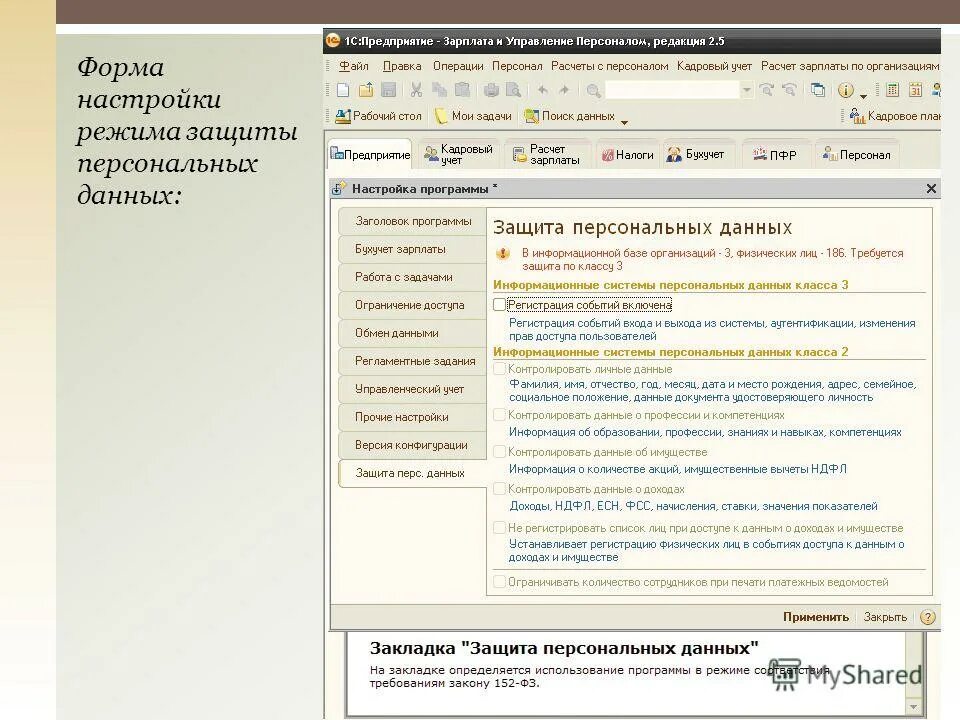Click the Cut scissors icon

[x=416, y=91]
